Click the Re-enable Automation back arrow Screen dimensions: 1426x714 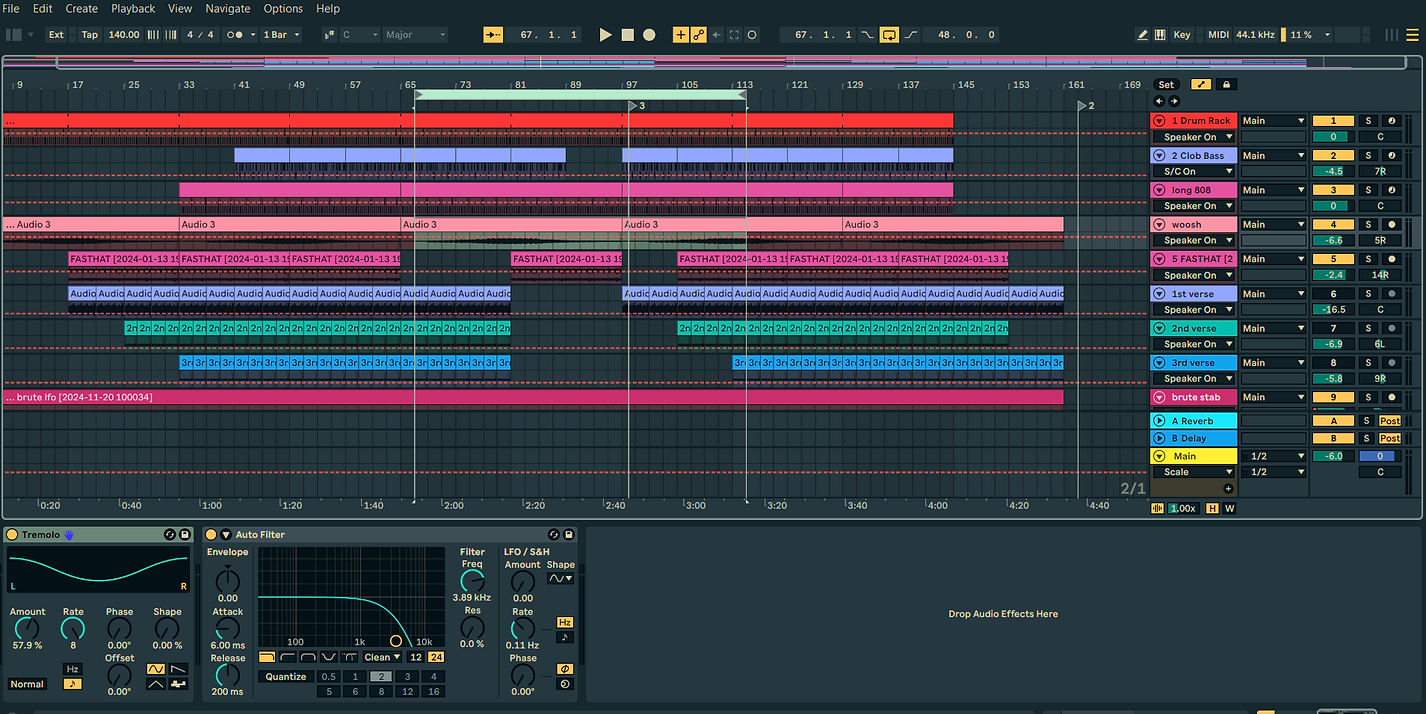(716, 35)
